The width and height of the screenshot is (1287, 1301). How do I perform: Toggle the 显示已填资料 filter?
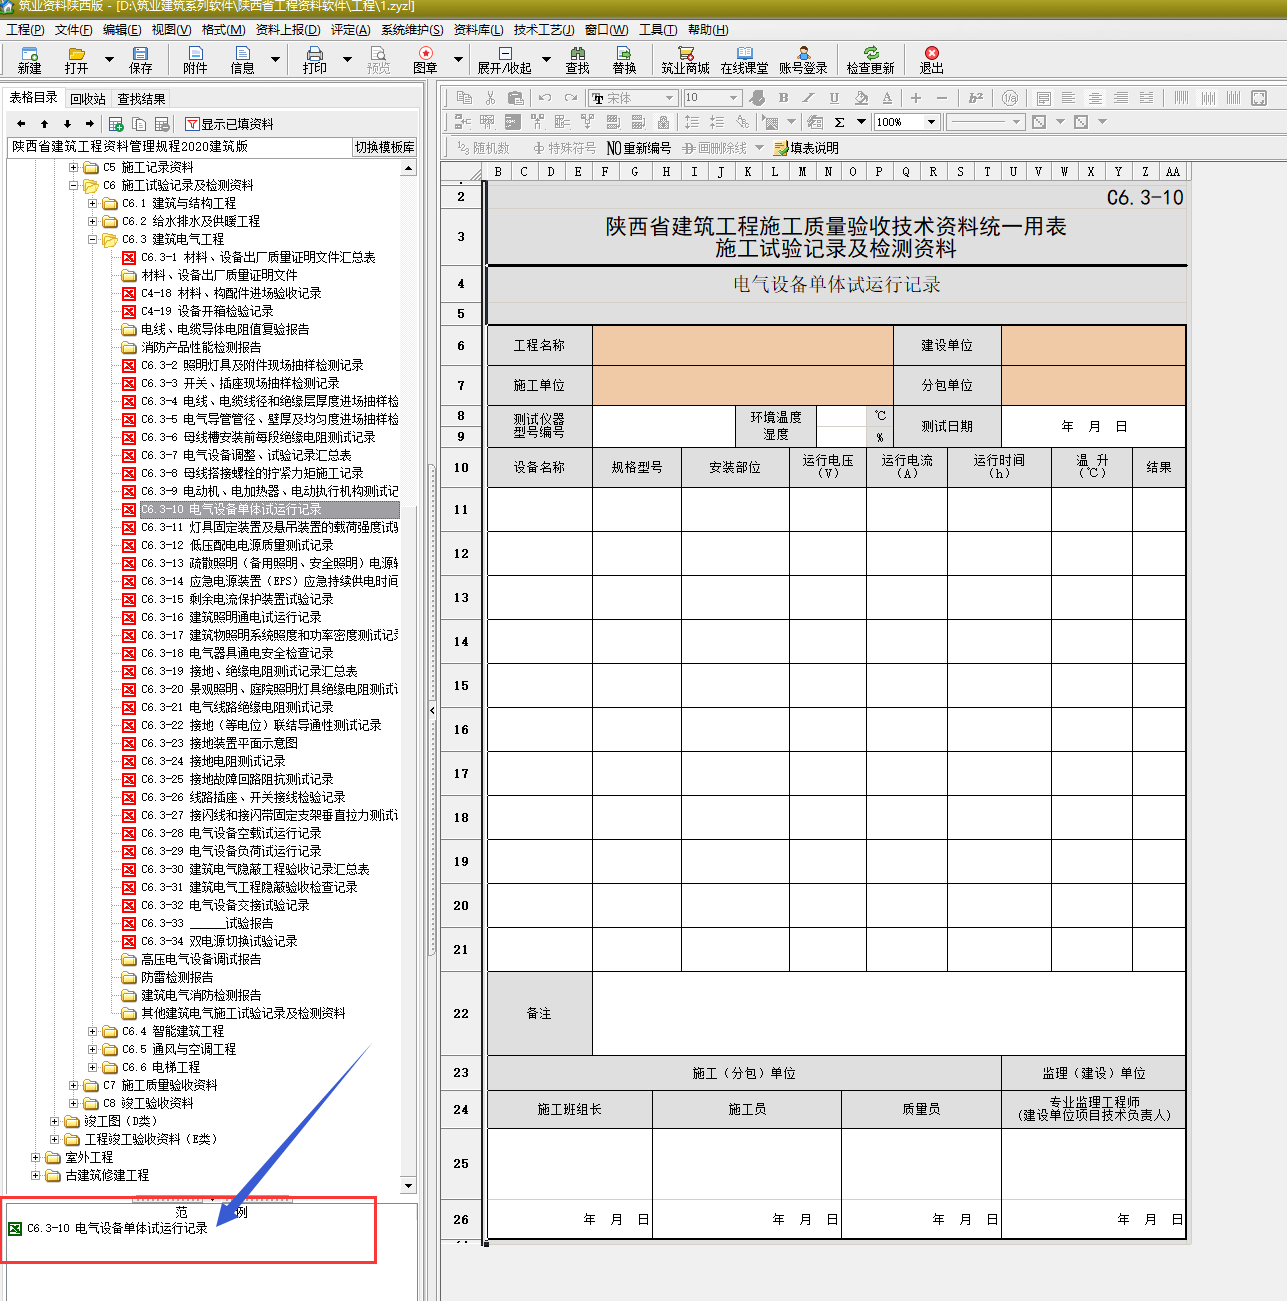tap(229, 124)
